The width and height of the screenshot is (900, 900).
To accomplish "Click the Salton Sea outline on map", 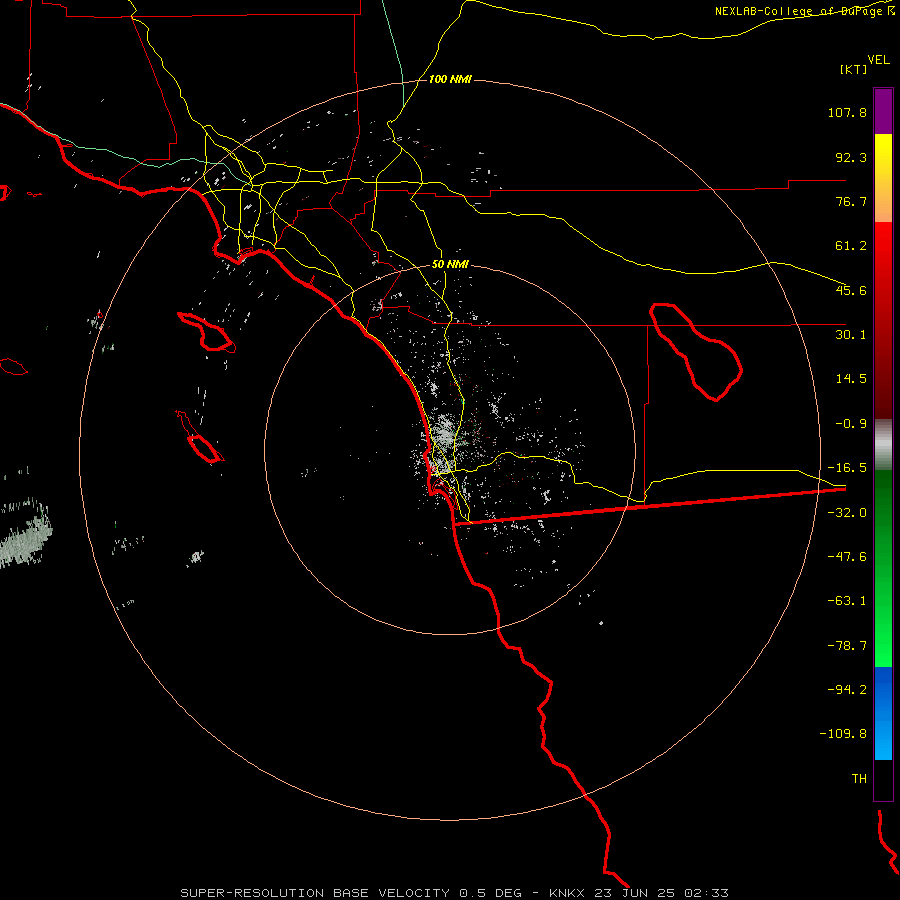I will pos(696,352).
